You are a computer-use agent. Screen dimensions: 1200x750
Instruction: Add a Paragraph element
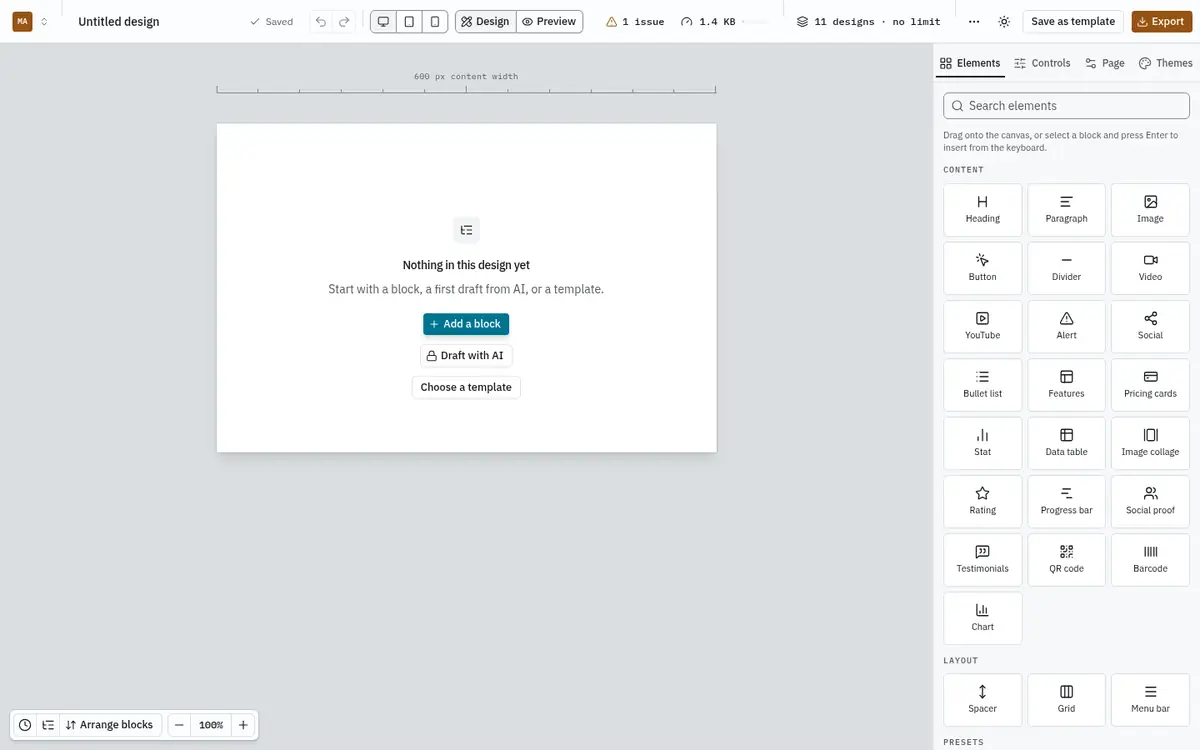click(x=1066, y=210)
